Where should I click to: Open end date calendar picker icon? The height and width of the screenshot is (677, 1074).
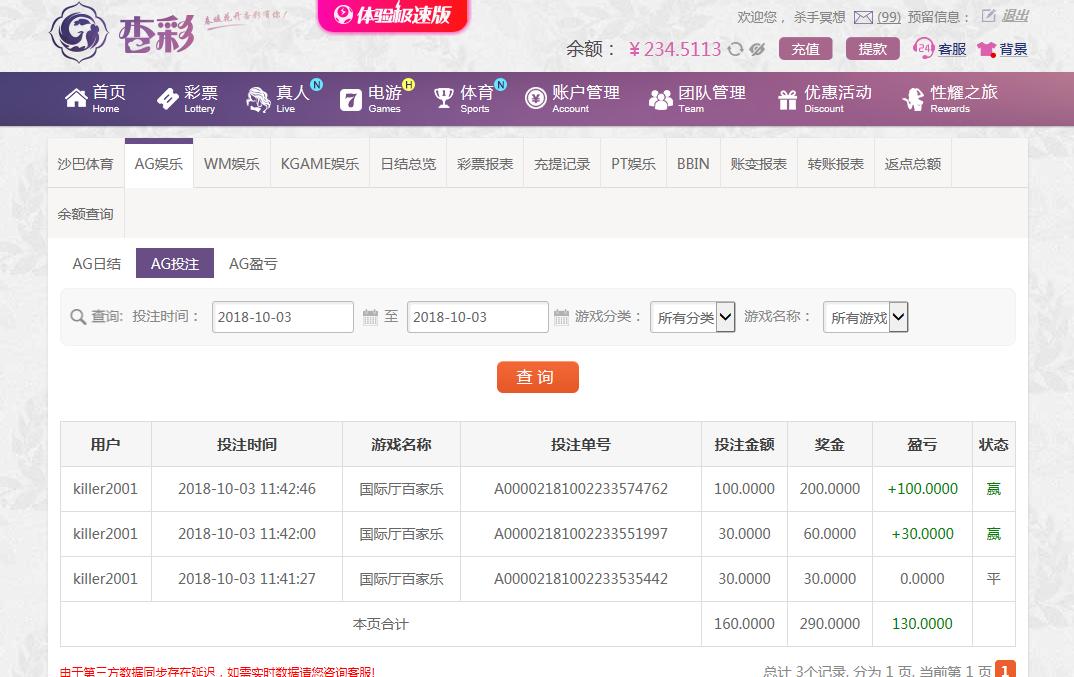click(561, 317)
